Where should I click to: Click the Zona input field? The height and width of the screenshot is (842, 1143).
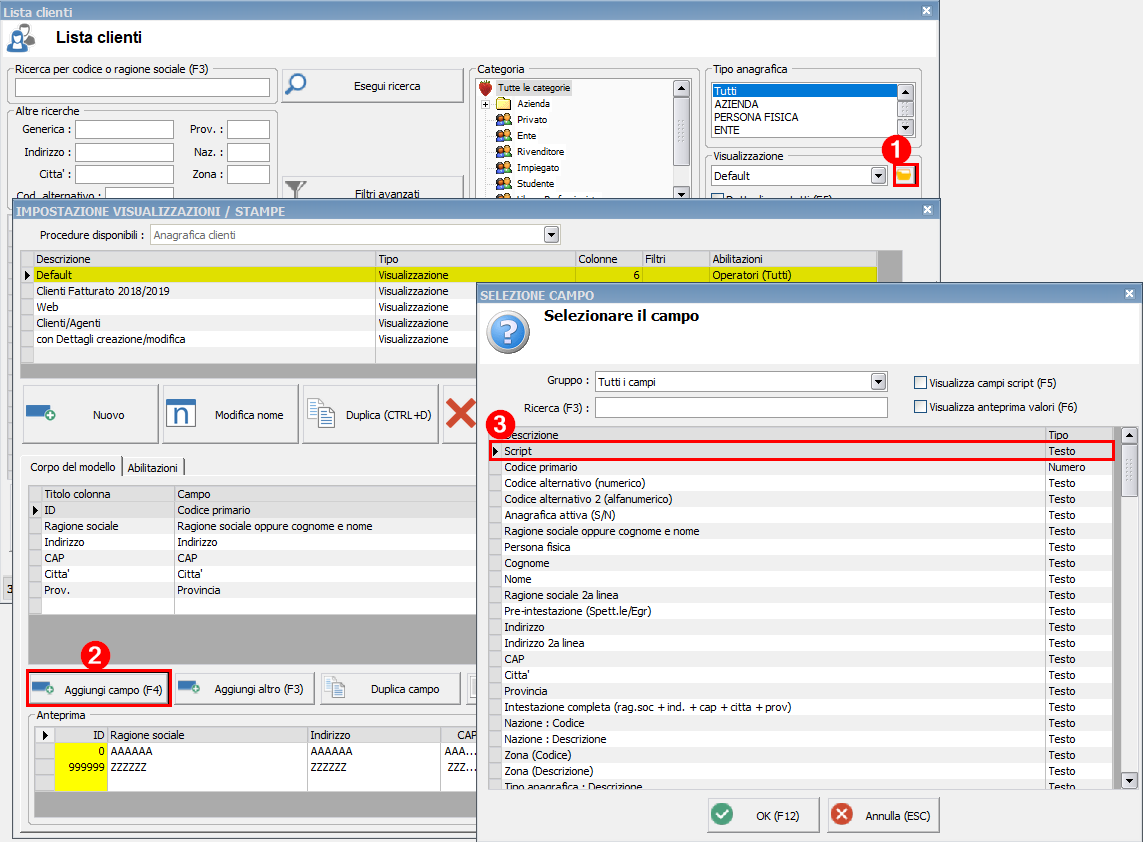click(249, 174)
